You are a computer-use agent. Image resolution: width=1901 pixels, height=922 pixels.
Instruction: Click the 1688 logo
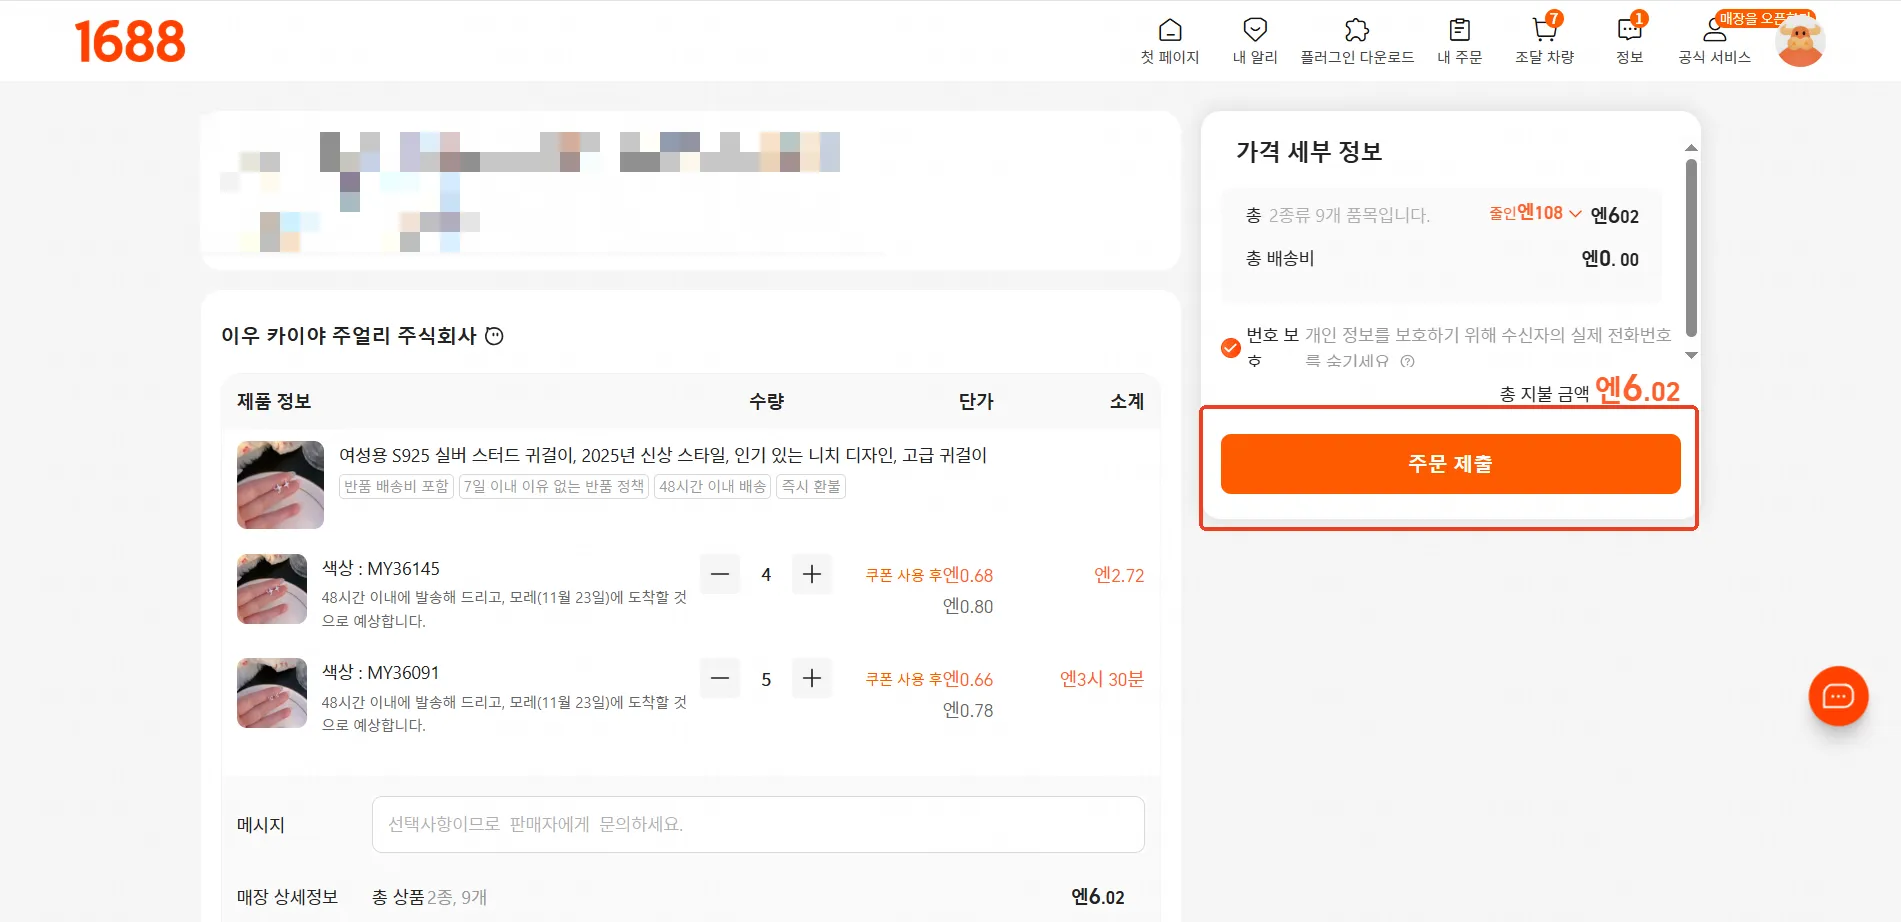coord(130,42)
